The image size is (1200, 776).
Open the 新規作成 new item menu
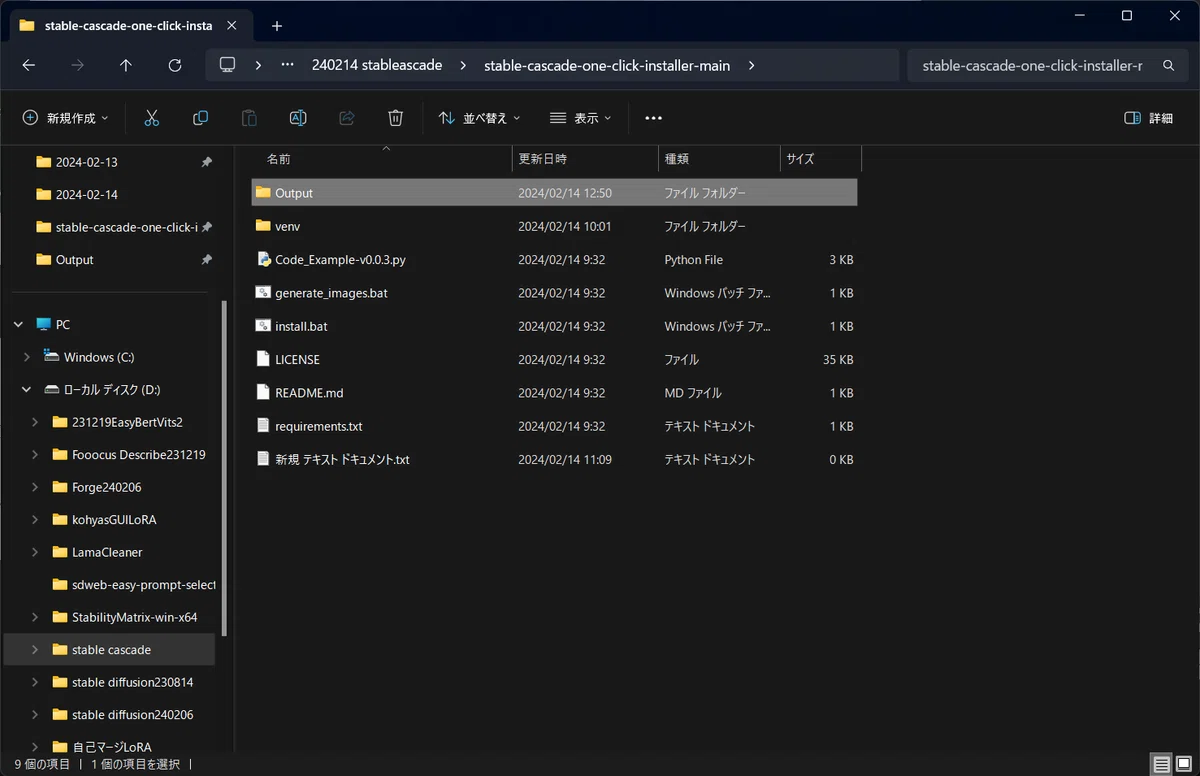[x=65, y=118]
